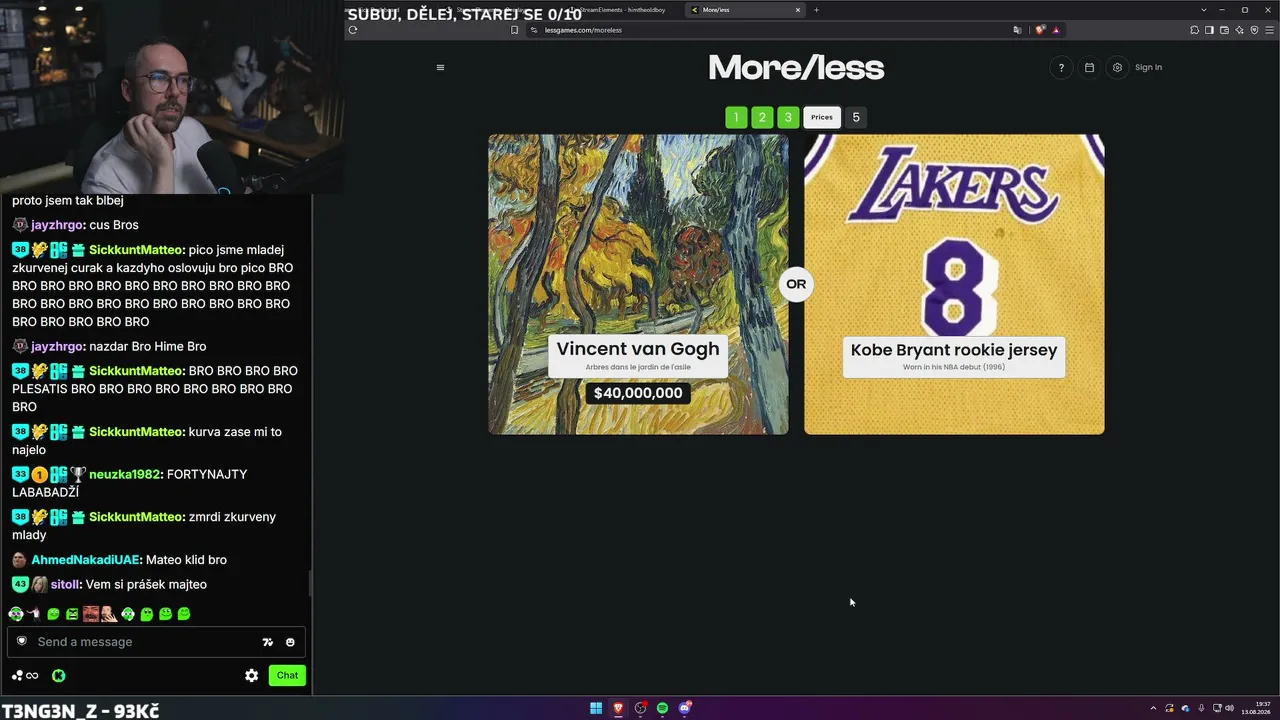Open Discord from the taskbar
Image resolution: width=1280 pixels, height=720 pixels.
pos(685,708)
